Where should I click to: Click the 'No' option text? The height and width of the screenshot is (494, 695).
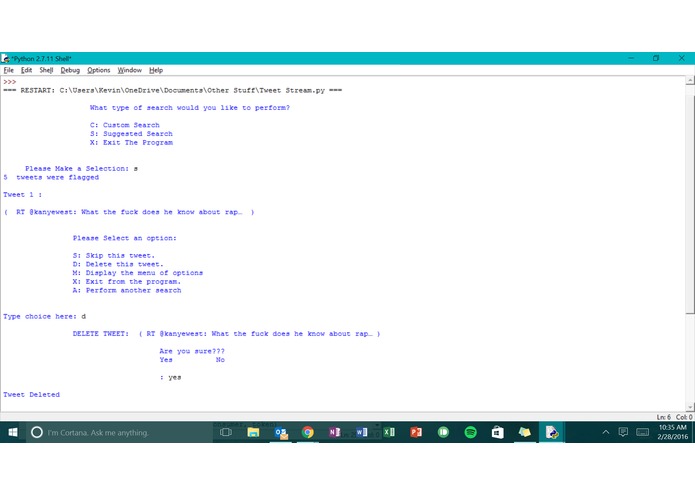(x=220, y=360)
